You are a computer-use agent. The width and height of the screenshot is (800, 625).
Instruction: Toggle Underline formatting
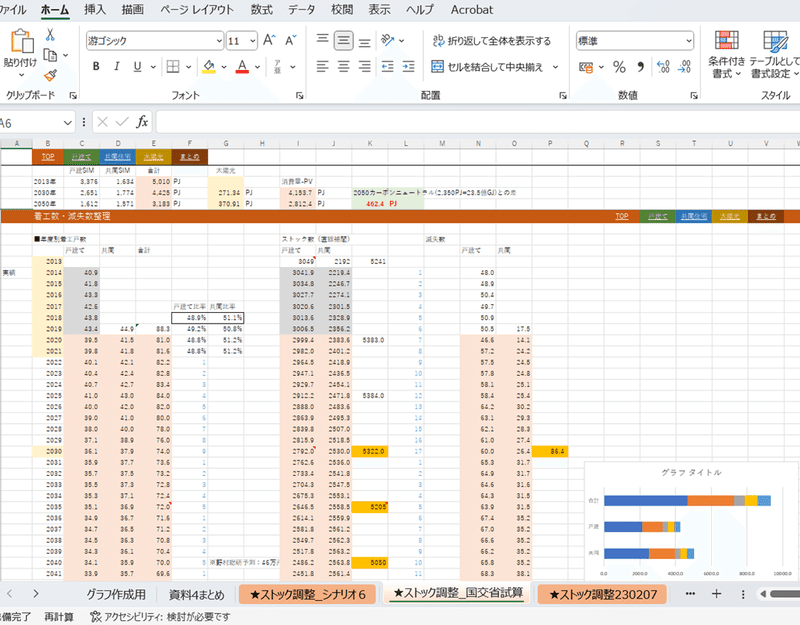click(137, 66)
